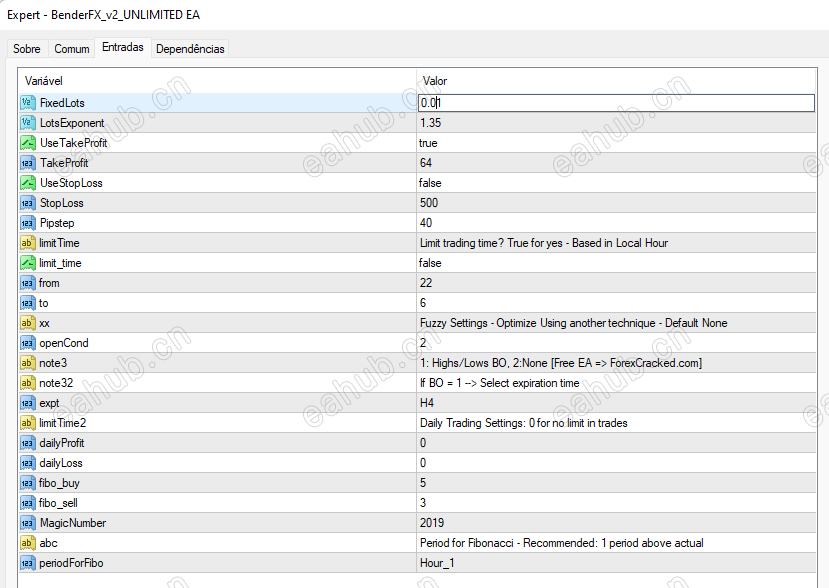The width and height of the screenshot is (829, 588).
Task: Click the UseStopLoss boolean icon
Action: 27,183
